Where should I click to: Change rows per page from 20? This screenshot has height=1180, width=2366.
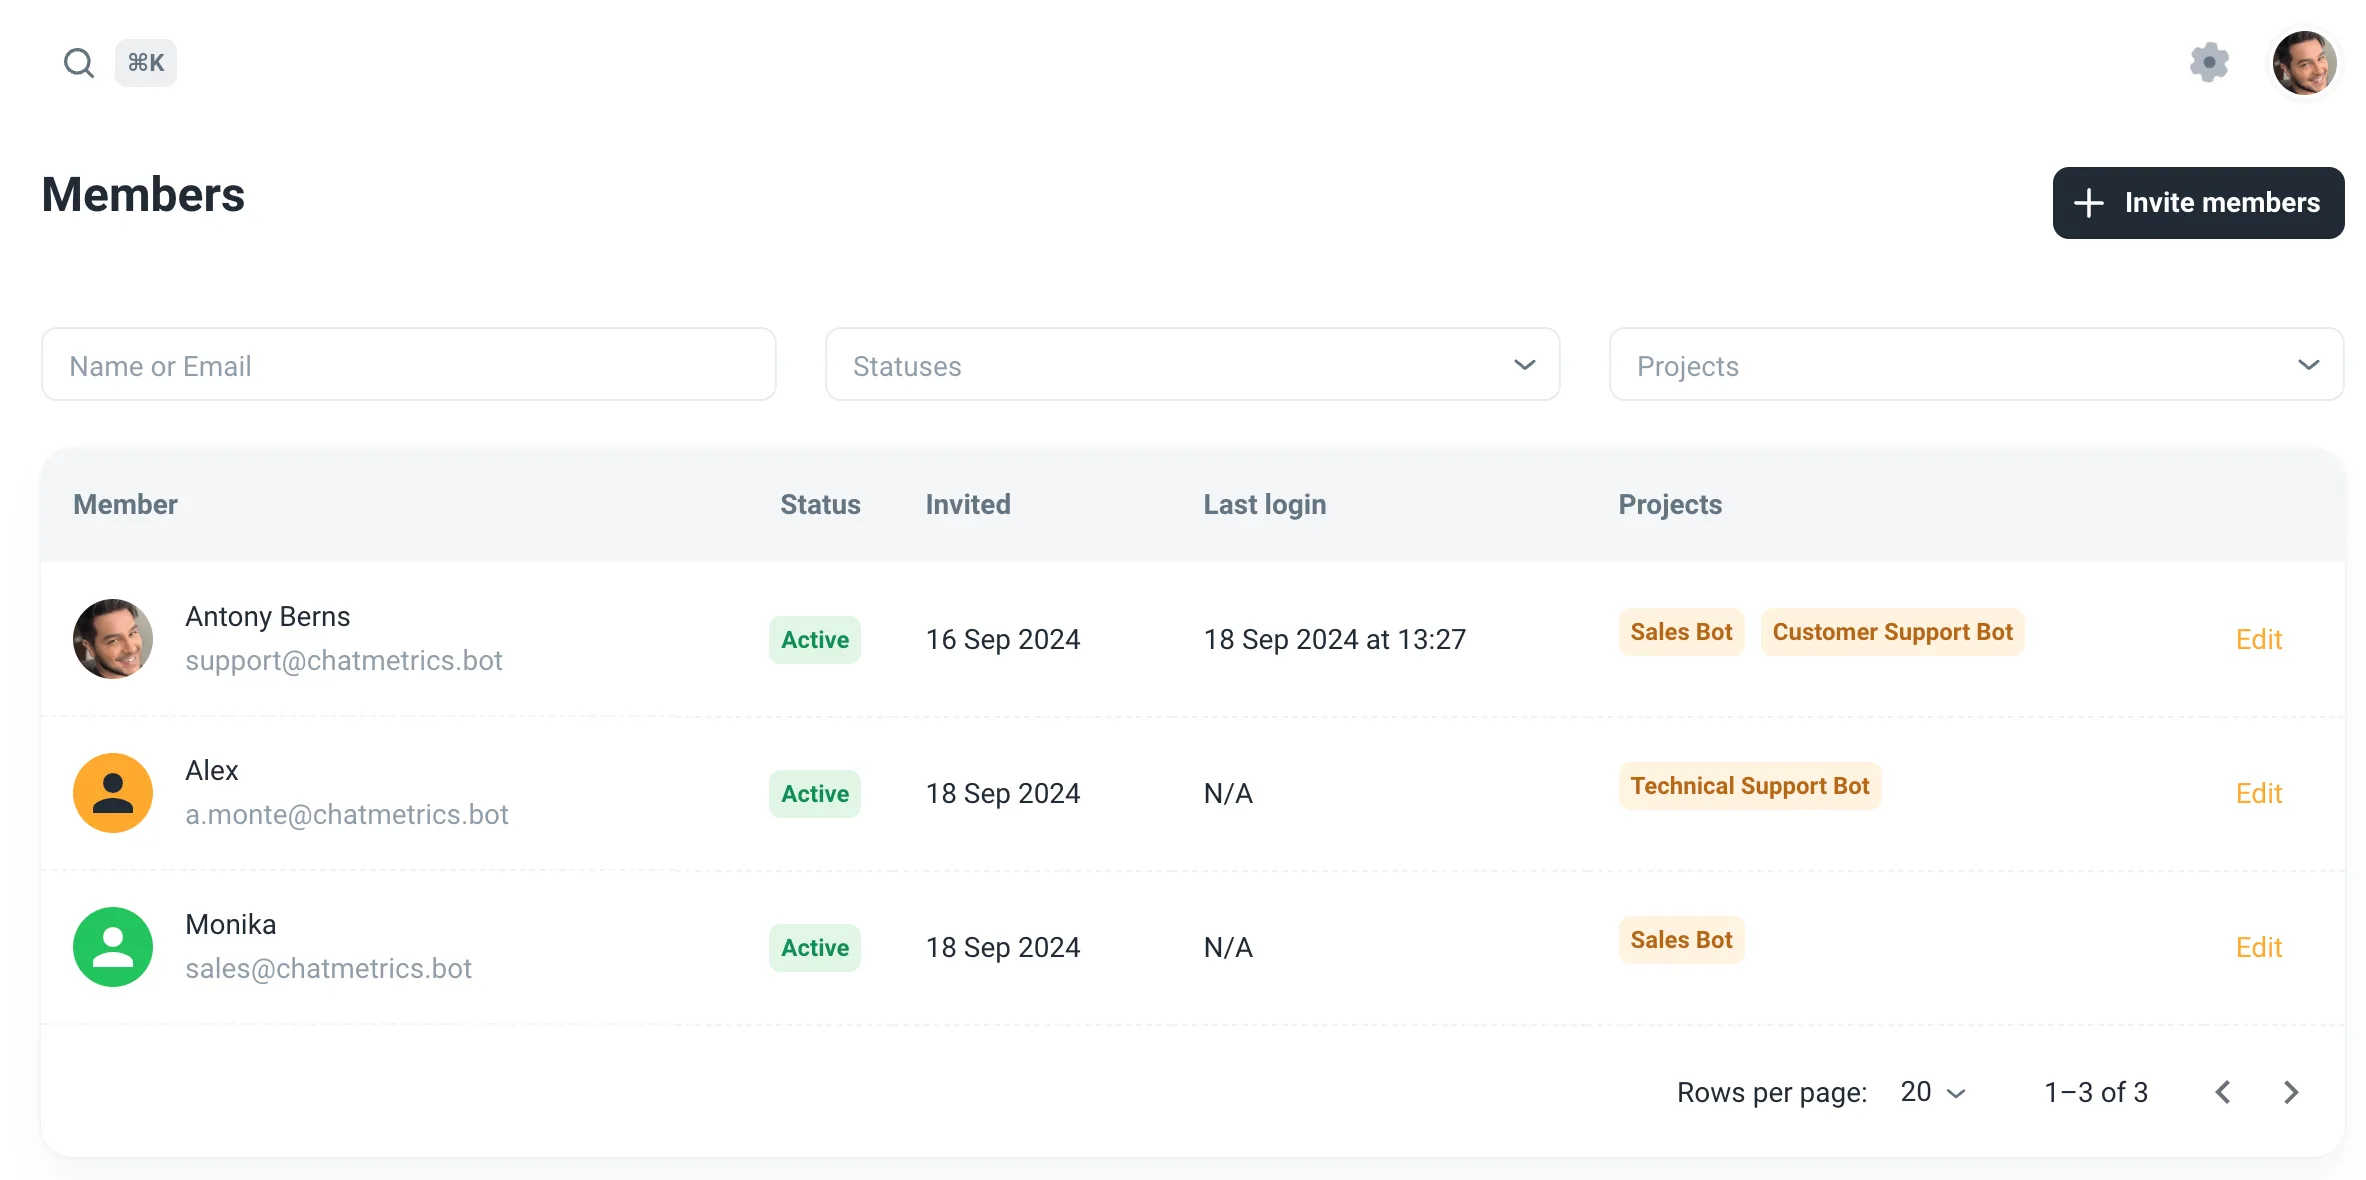(1933, 1092)
